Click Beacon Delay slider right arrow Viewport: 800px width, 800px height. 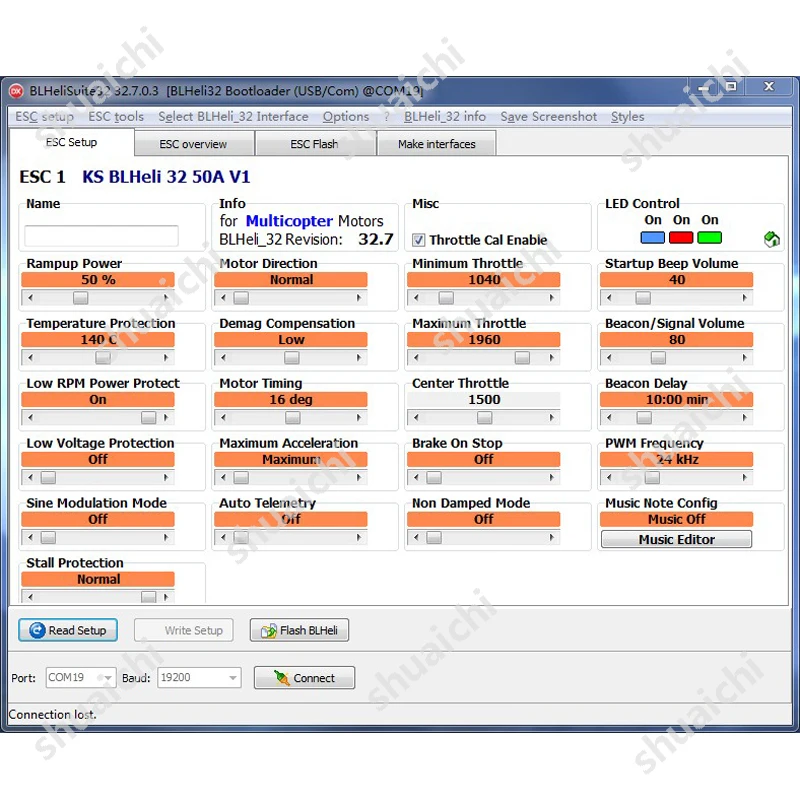744,417
